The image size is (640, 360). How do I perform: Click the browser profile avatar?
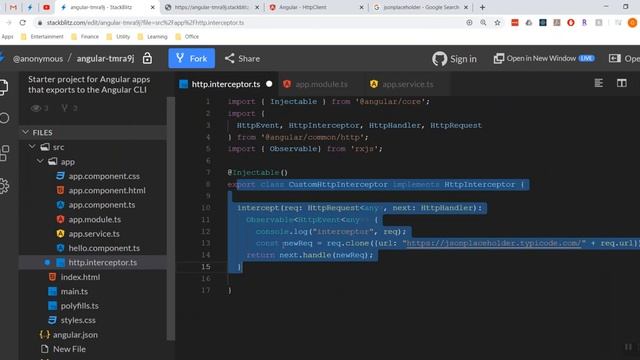point(632,23)
